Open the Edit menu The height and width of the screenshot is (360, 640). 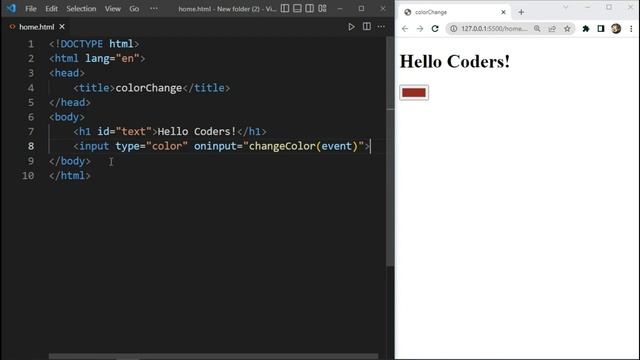(x=51, y=9)
